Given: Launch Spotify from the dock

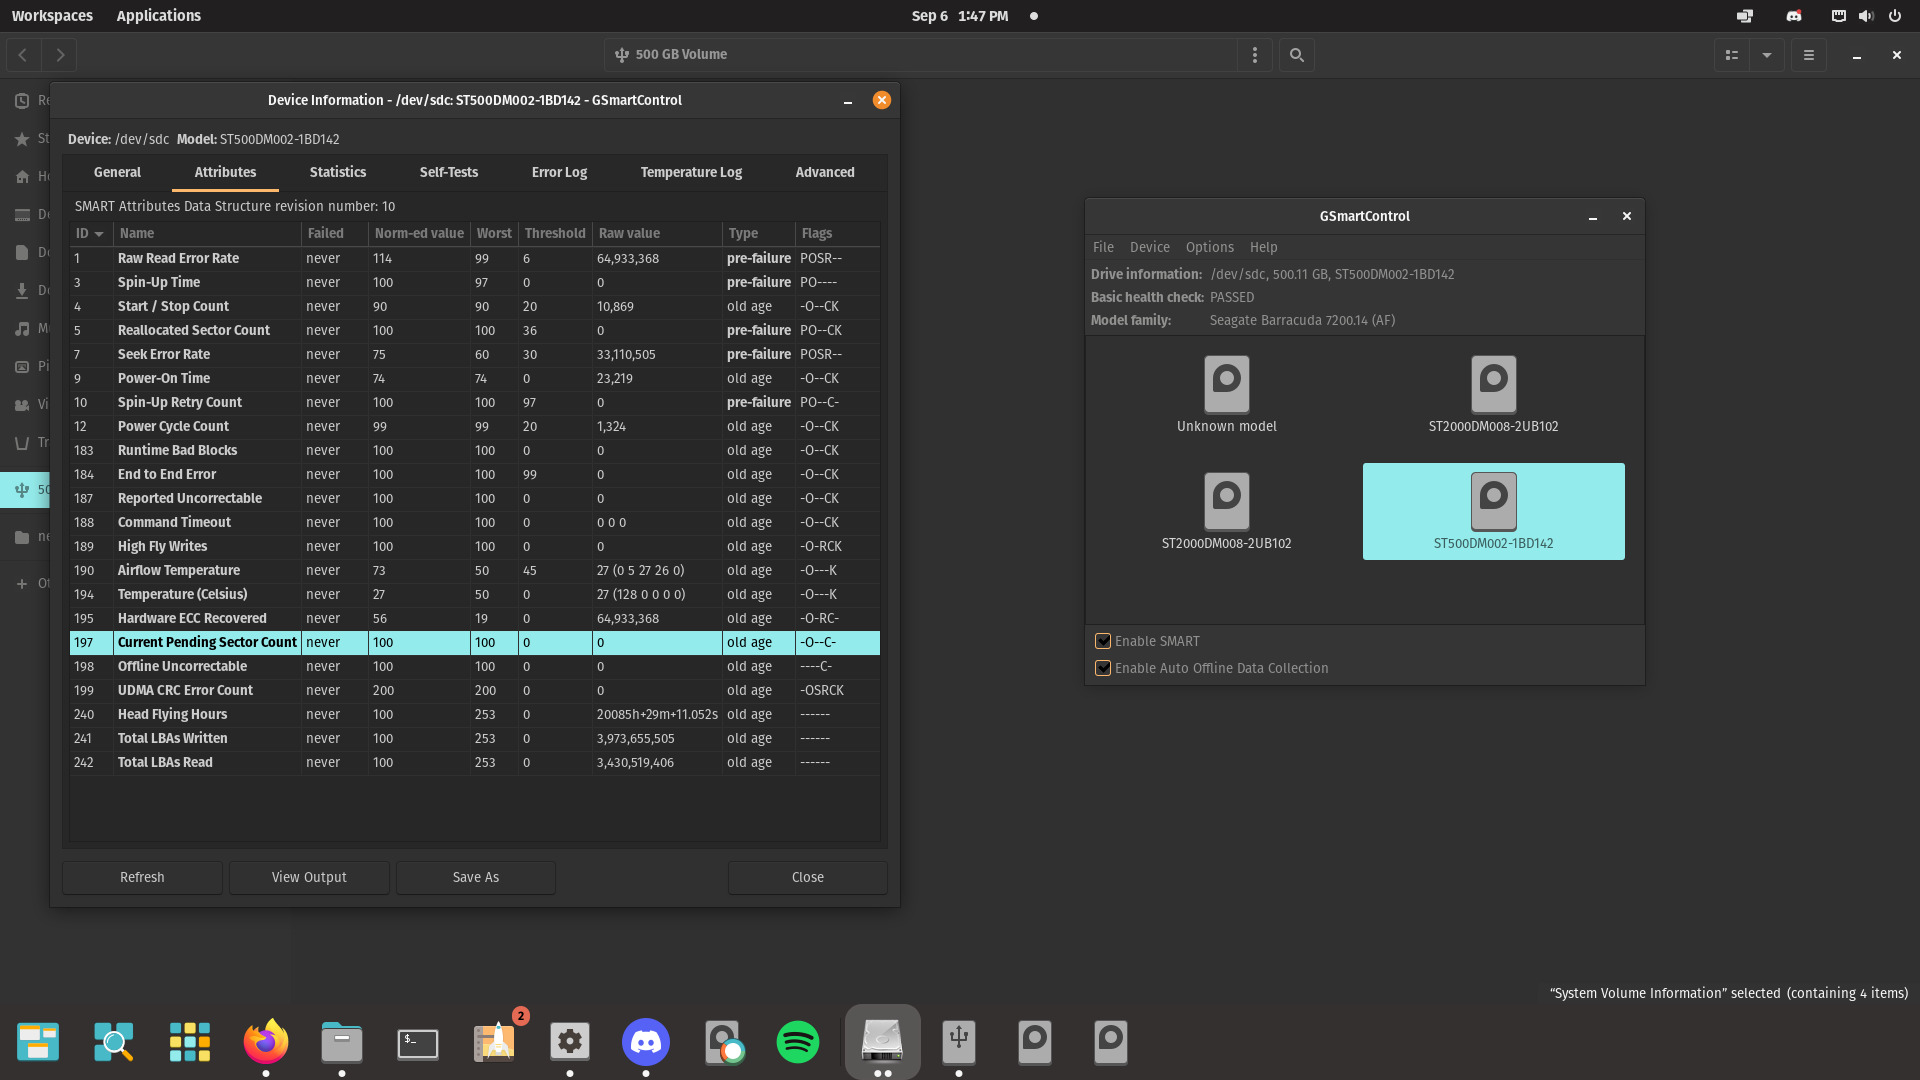Looking at the screenshot, I should [x=798, y=1042].
